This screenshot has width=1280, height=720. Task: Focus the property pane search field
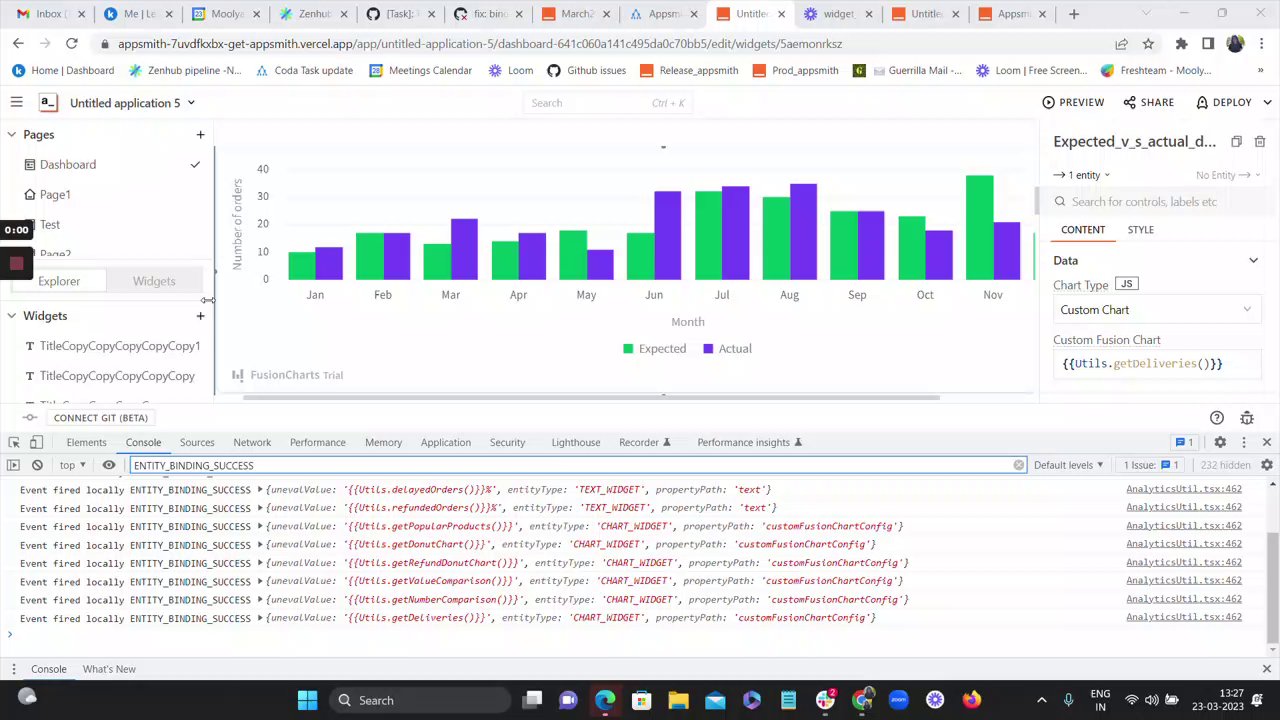(x=1157, y=201)
